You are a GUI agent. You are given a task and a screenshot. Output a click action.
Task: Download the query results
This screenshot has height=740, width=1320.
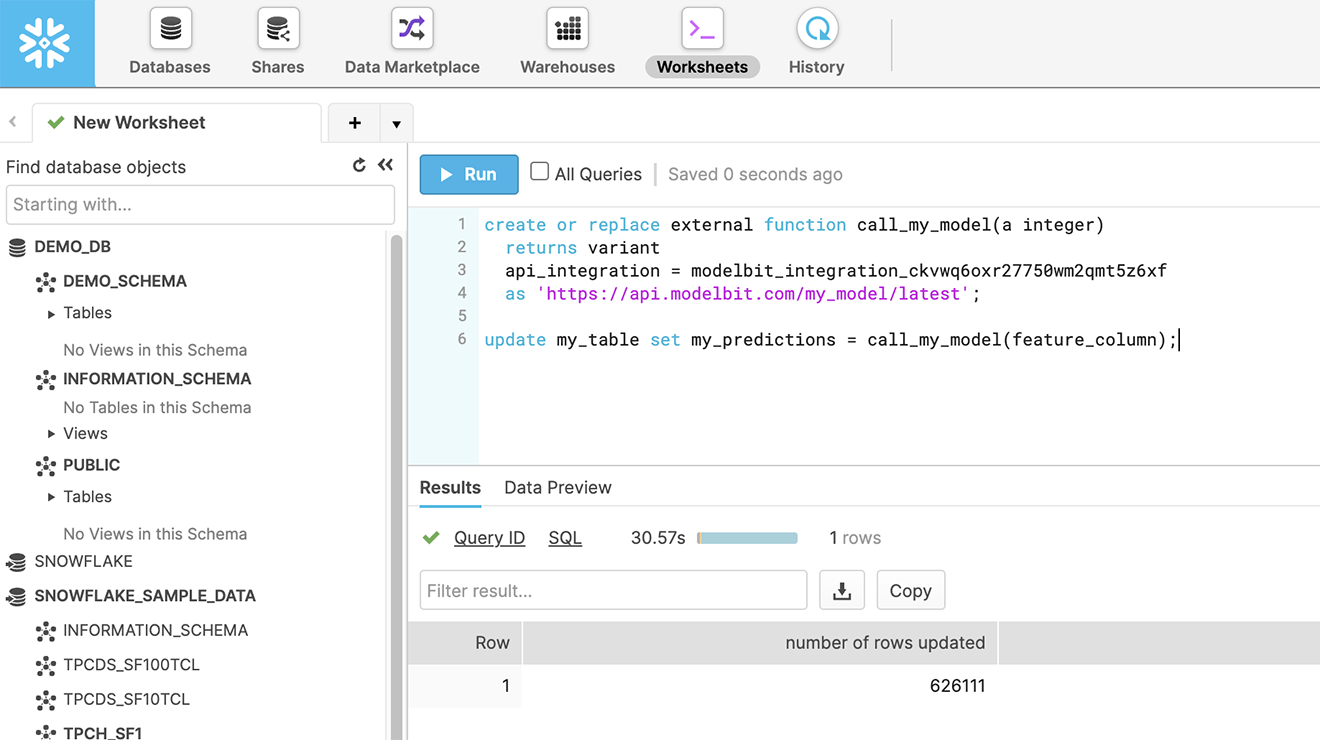(x=842, y=591)
